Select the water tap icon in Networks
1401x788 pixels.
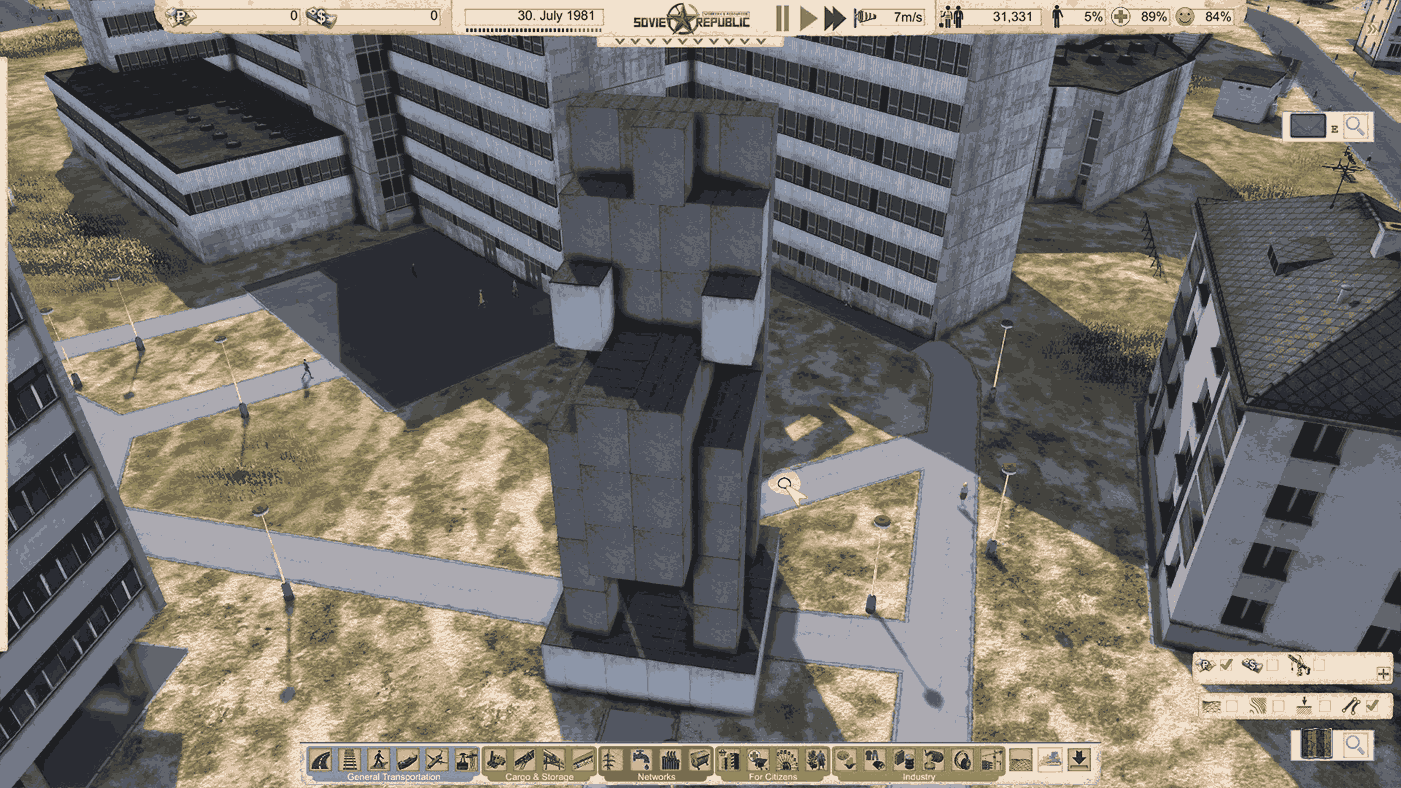641,760
